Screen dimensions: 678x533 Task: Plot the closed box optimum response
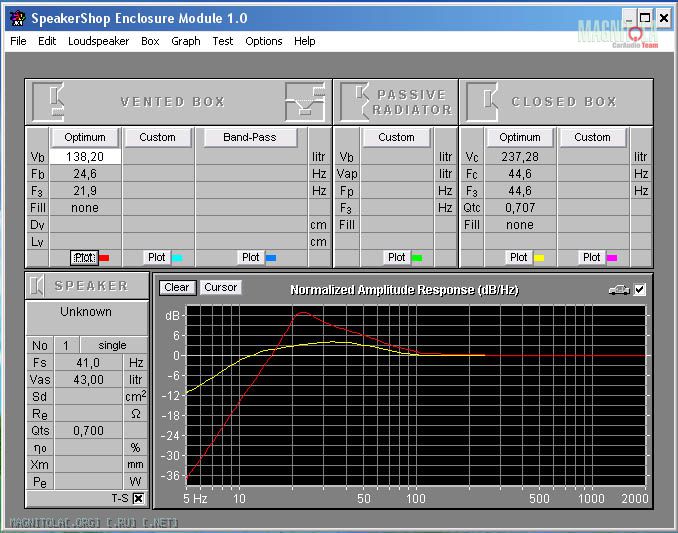point(518,258)
